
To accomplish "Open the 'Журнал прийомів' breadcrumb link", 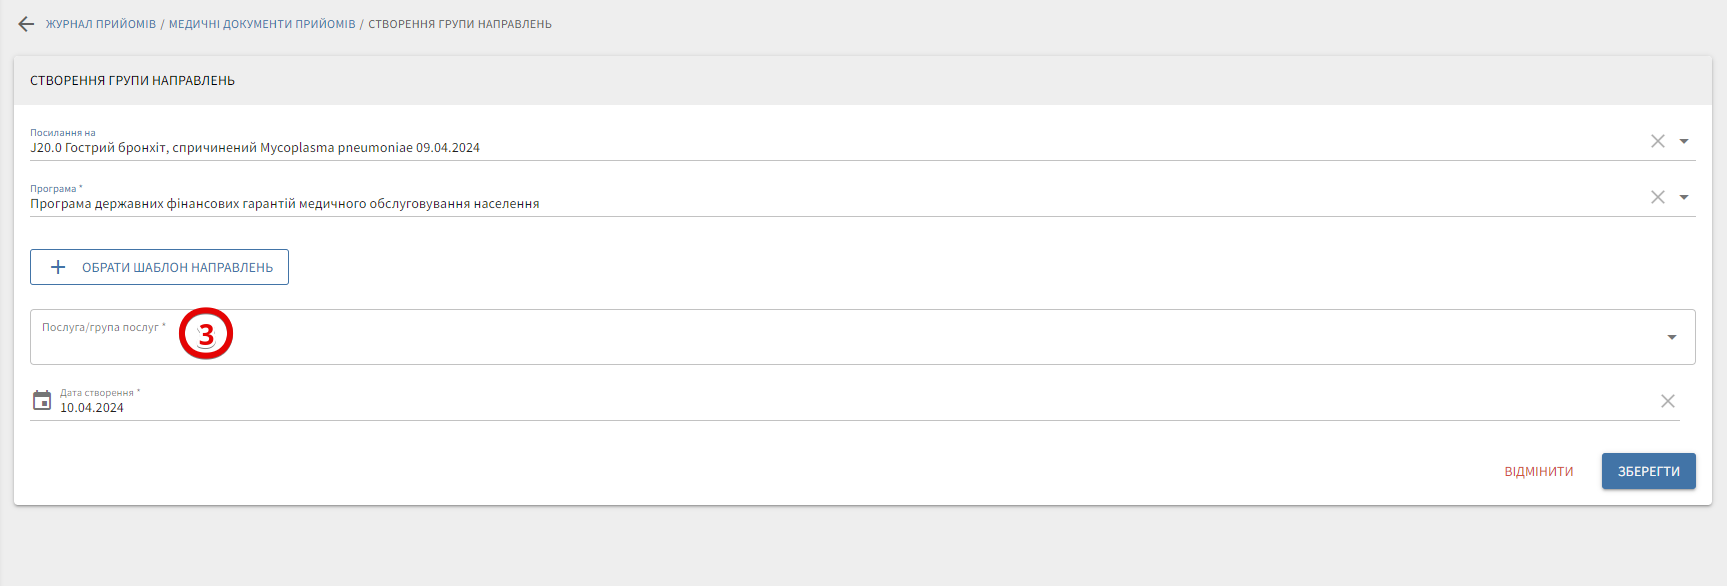I will click(101, 24).
